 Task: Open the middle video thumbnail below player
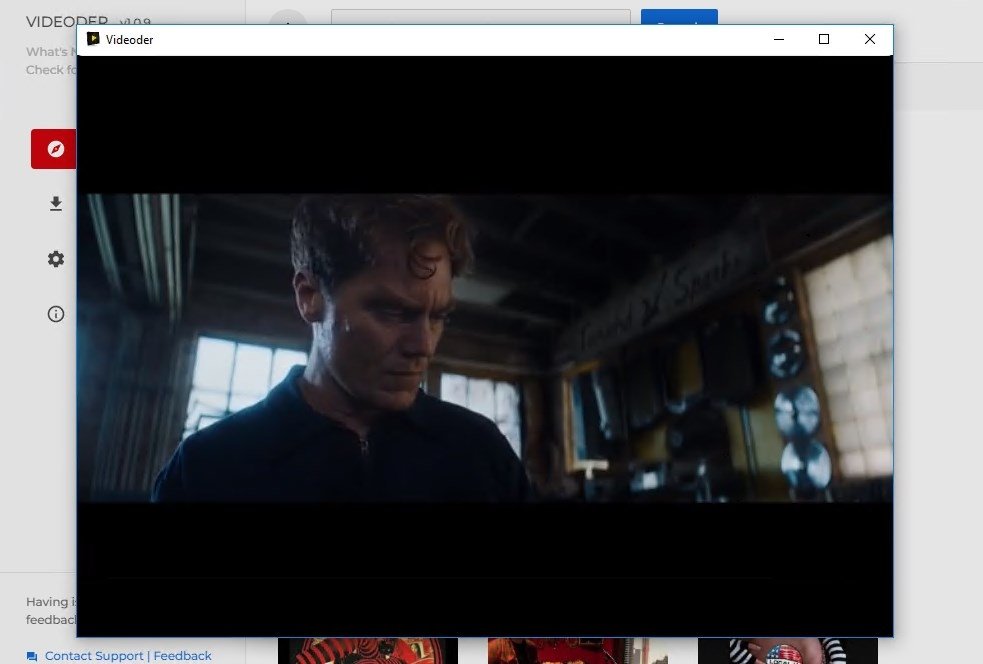tap(577, 651)
